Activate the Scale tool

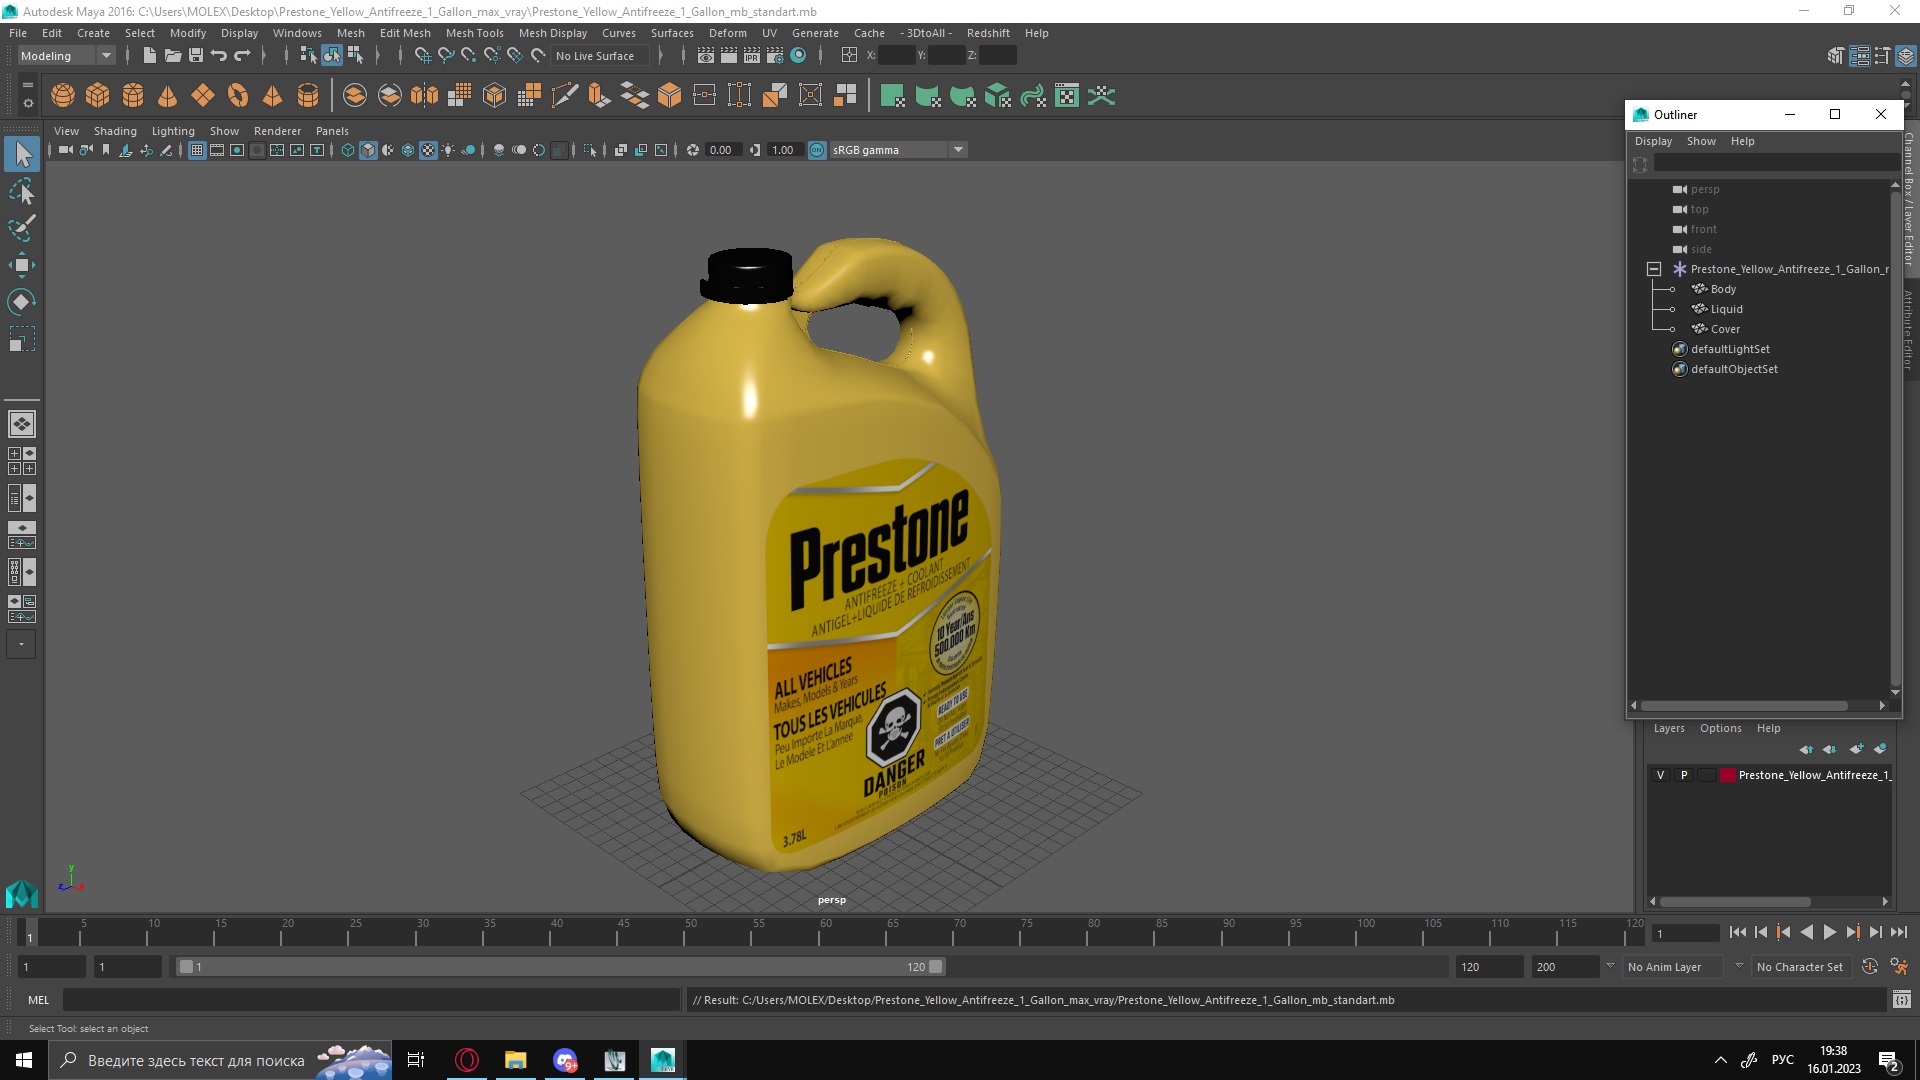[22, 339]
